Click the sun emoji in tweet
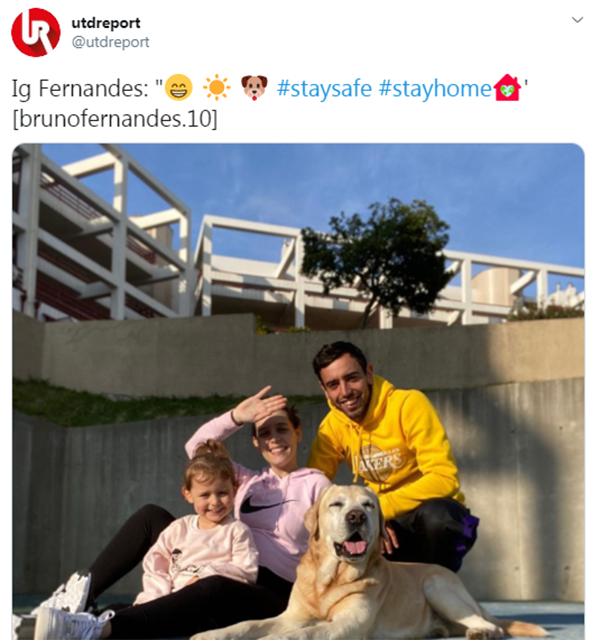Screen dimensions: 600x640 [x=216, y=87]
